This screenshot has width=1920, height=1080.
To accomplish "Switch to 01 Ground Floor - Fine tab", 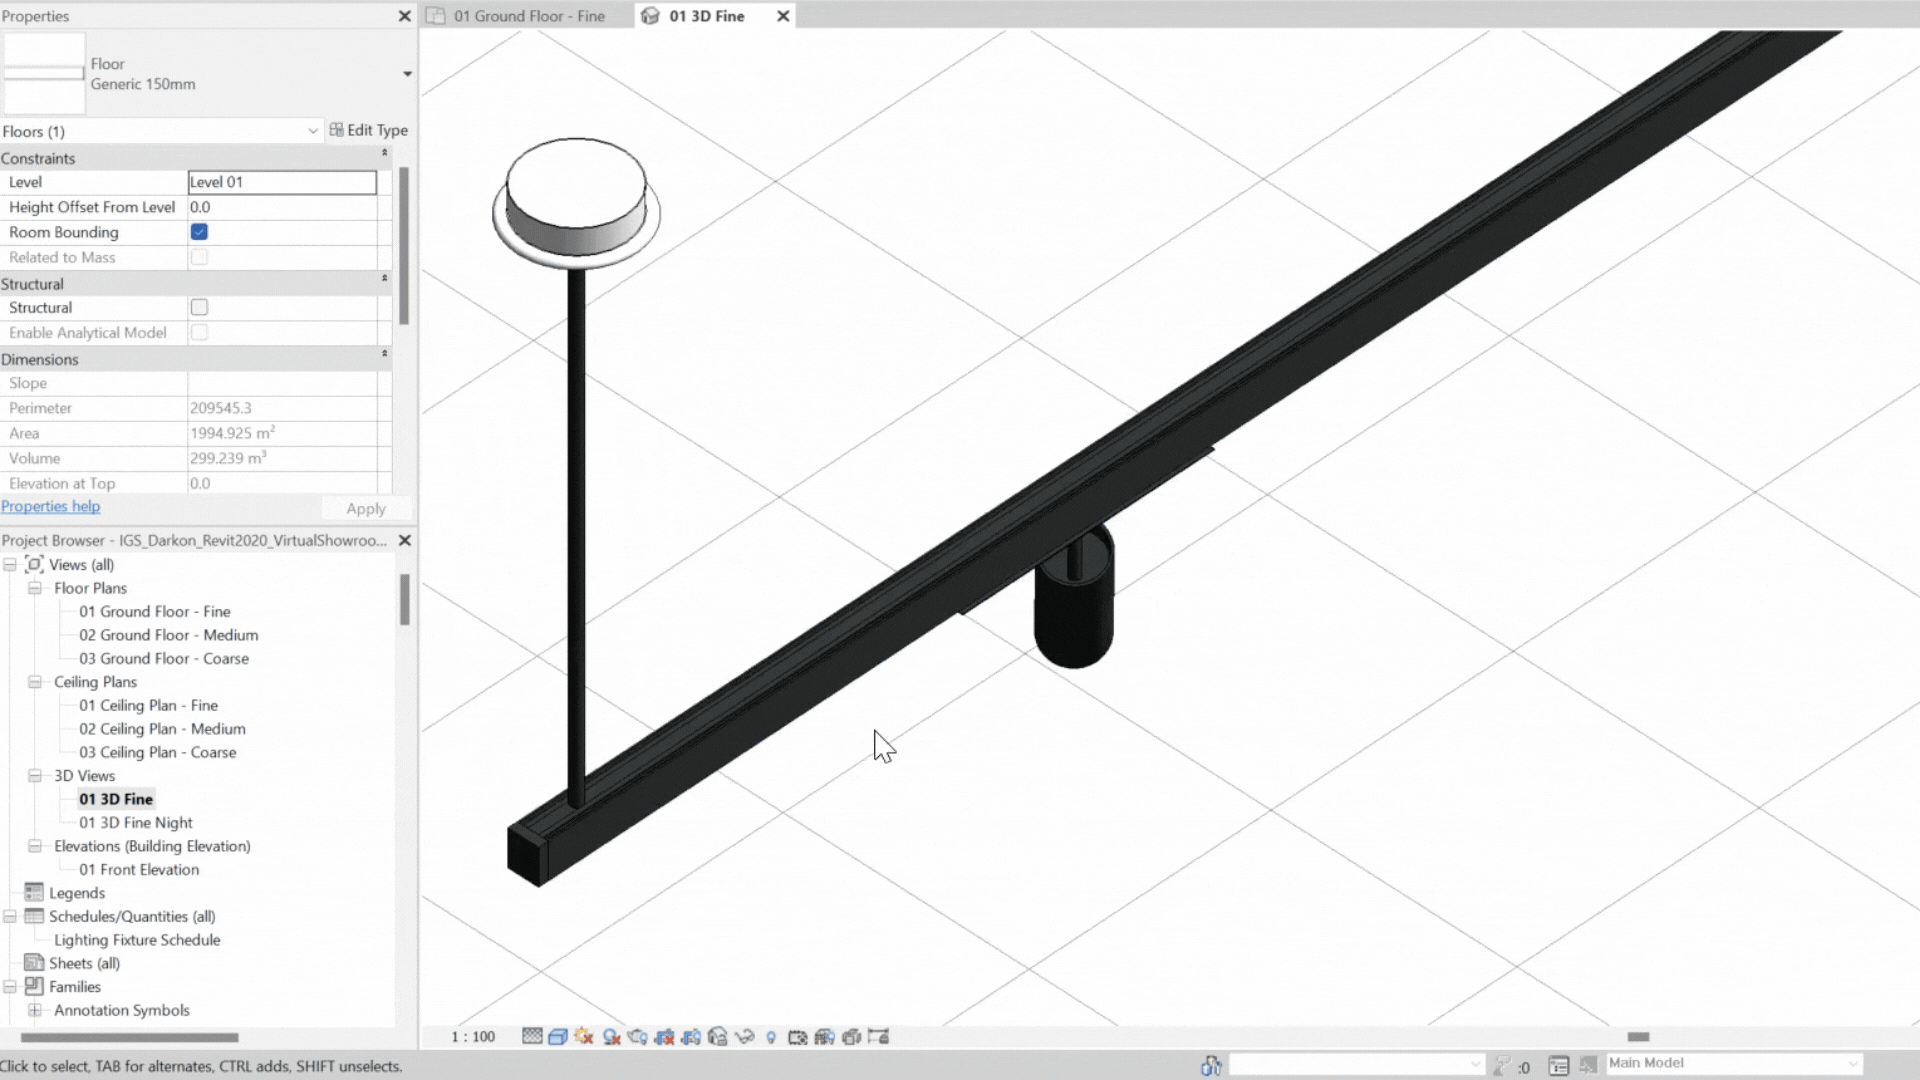I will pyautogui.click(x=528, y=16).
